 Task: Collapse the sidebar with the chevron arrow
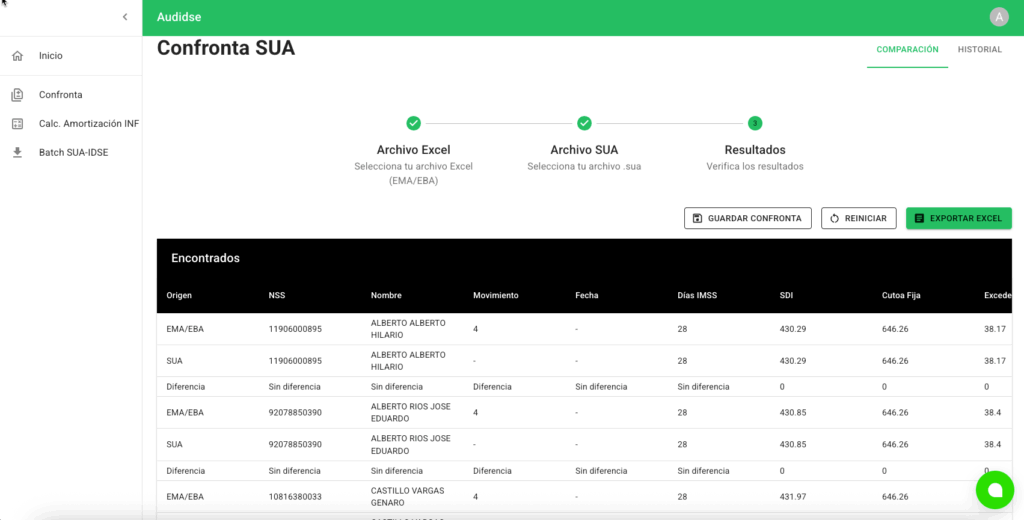(125, 17)
